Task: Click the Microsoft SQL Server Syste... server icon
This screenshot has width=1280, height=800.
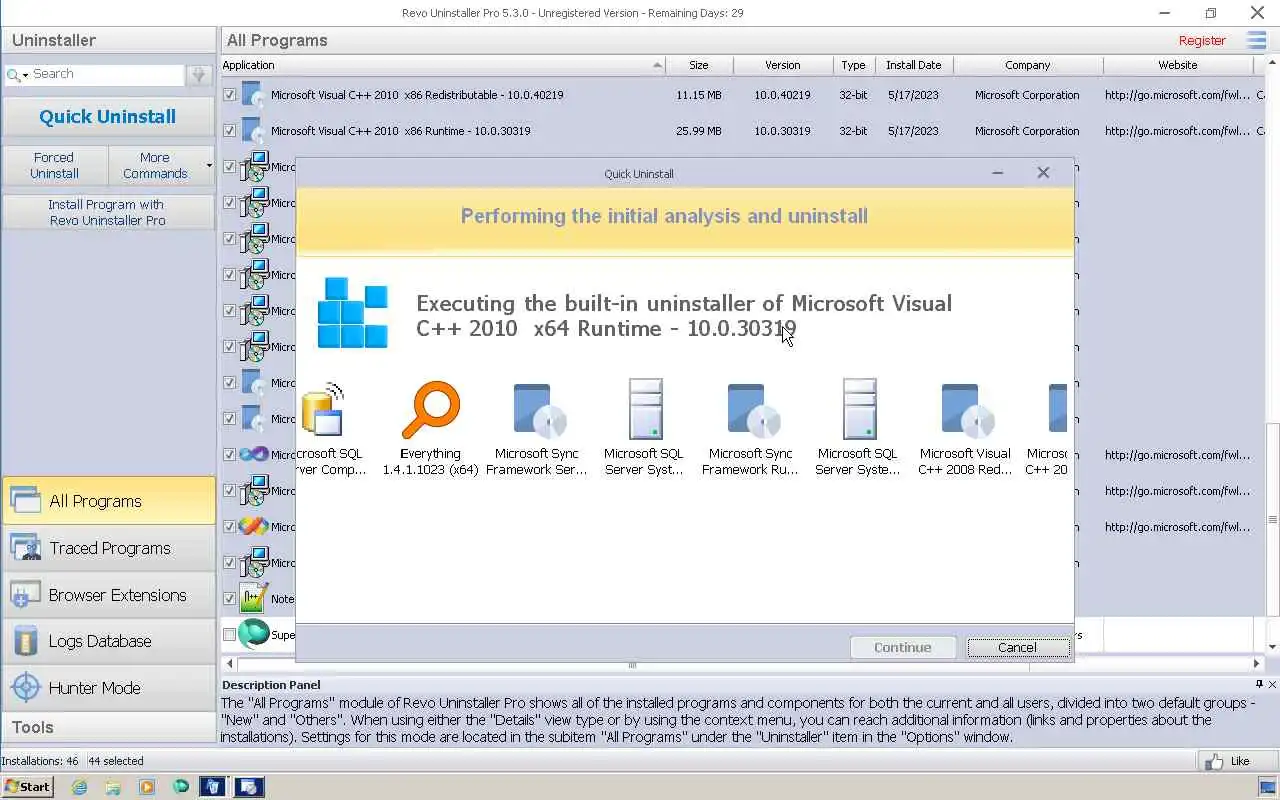Action: tap(859, 409)
